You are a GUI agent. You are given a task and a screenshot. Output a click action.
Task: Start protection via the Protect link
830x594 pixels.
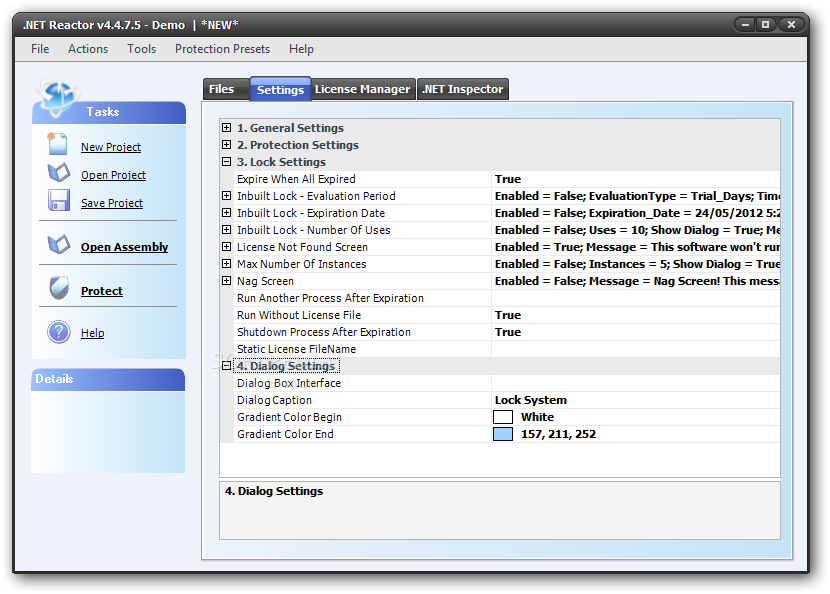pyautogui.click(x=102, y=291)
